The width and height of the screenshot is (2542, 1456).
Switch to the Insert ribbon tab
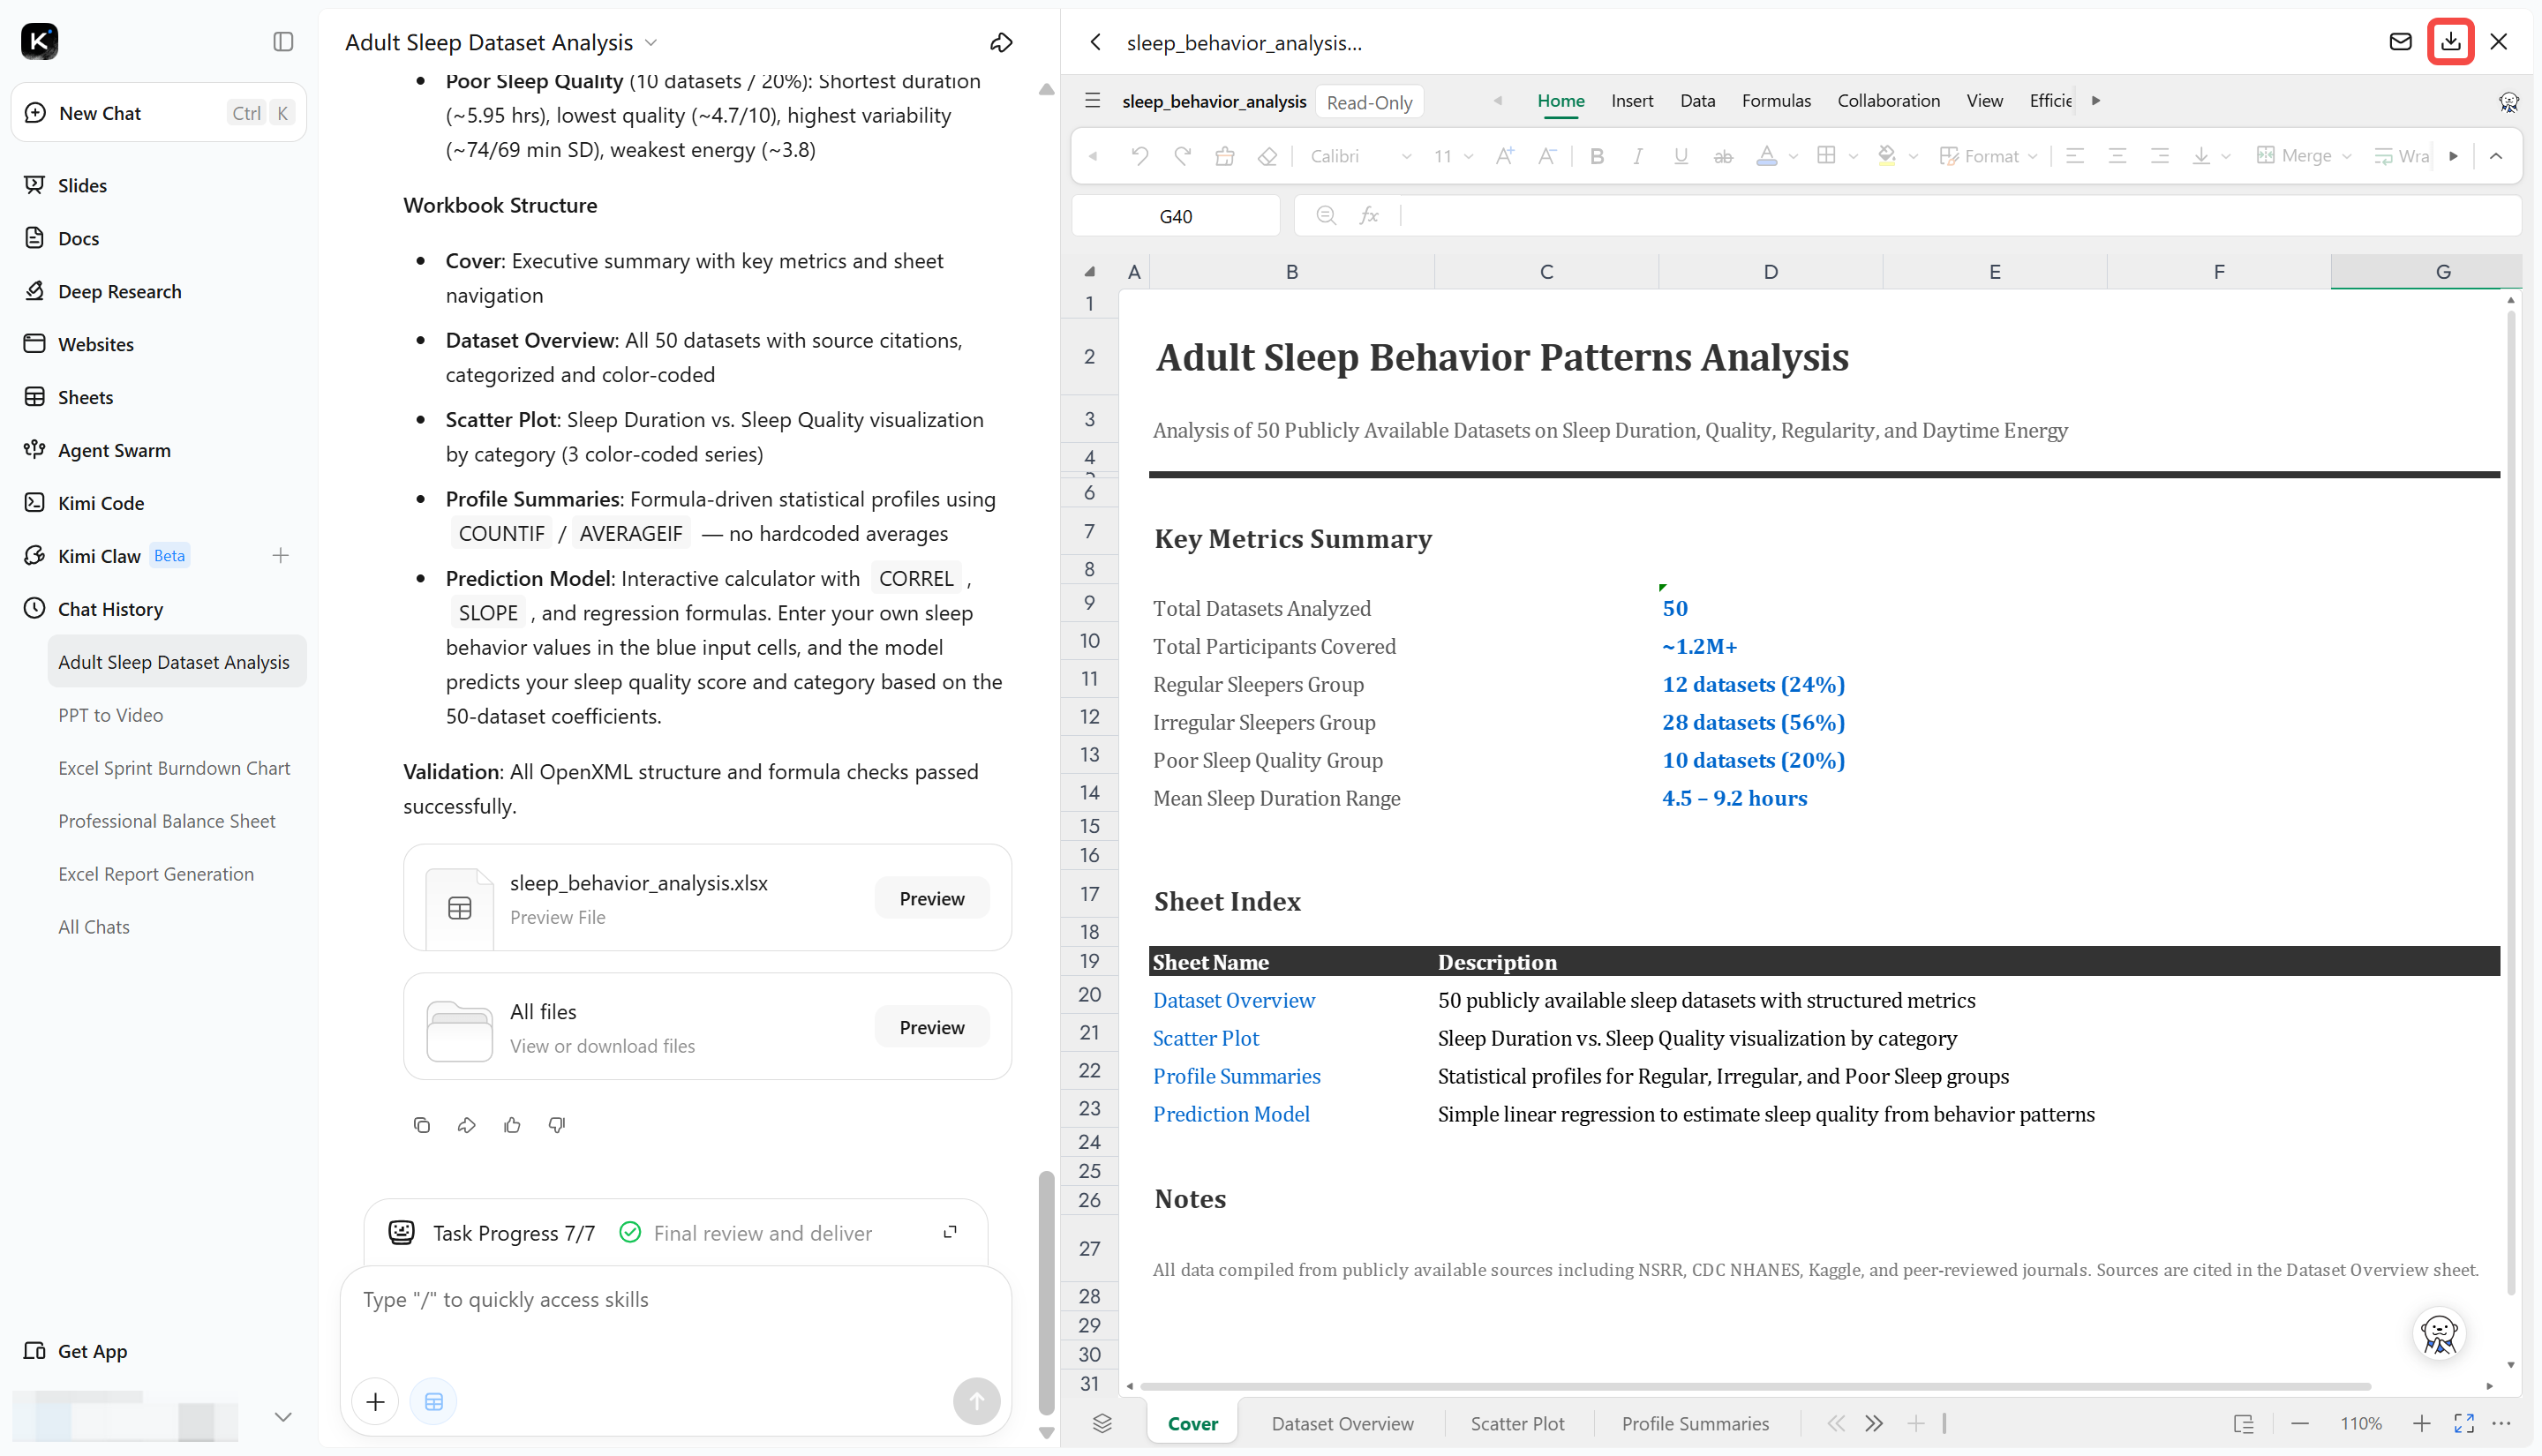point(1632,100)
